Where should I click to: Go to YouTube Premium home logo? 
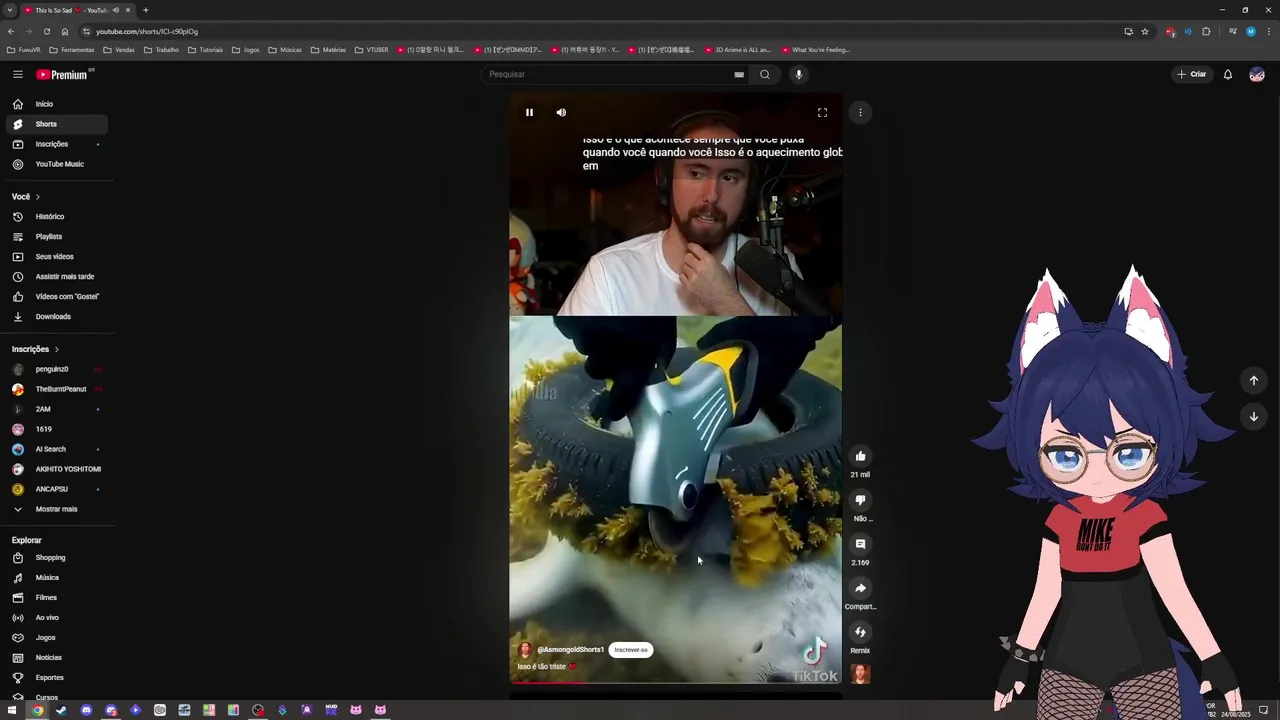click(64, 74)
